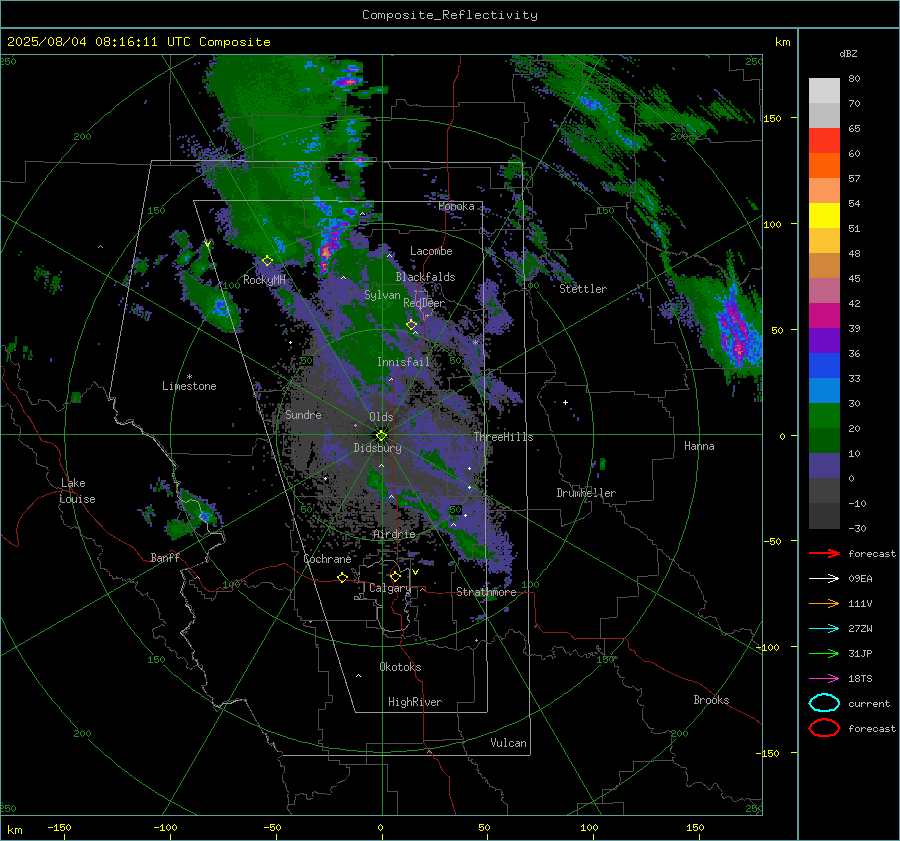The image size is (900, 841).
Task: Click the ThreeHills town label
Action: (x=503, y=437)
